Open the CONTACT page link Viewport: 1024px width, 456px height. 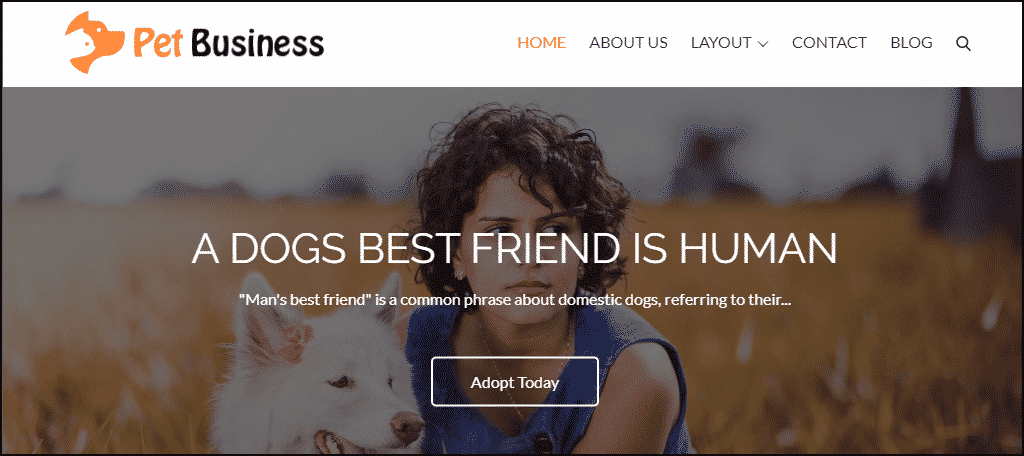coord(829,43)
